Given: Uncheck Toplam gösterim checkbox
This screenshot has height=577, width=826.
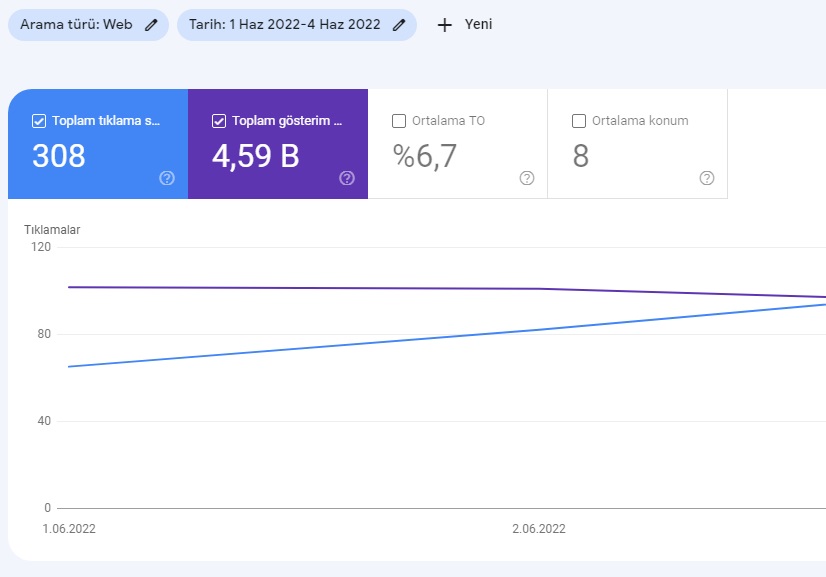Looking at the screenshot, I should tap(219, 121).
